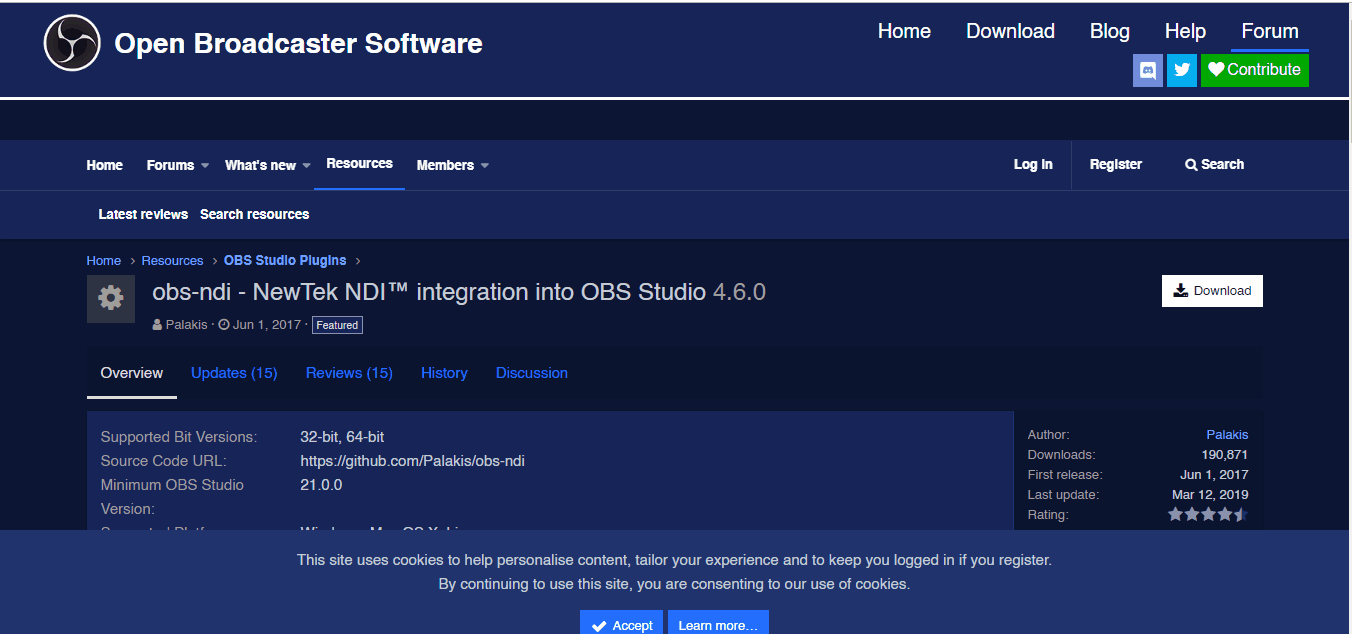1352x634 pixels.
Task: Open the Forums navigation item
Action: 170,165
